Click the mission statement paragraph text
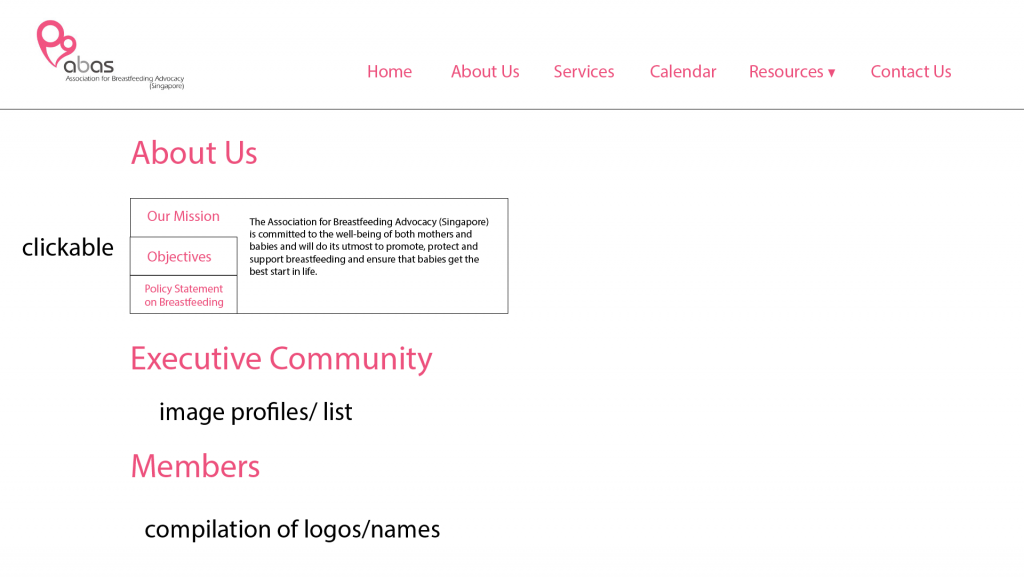The width and height of the screenshot is (1024, 577). (368, 247)
